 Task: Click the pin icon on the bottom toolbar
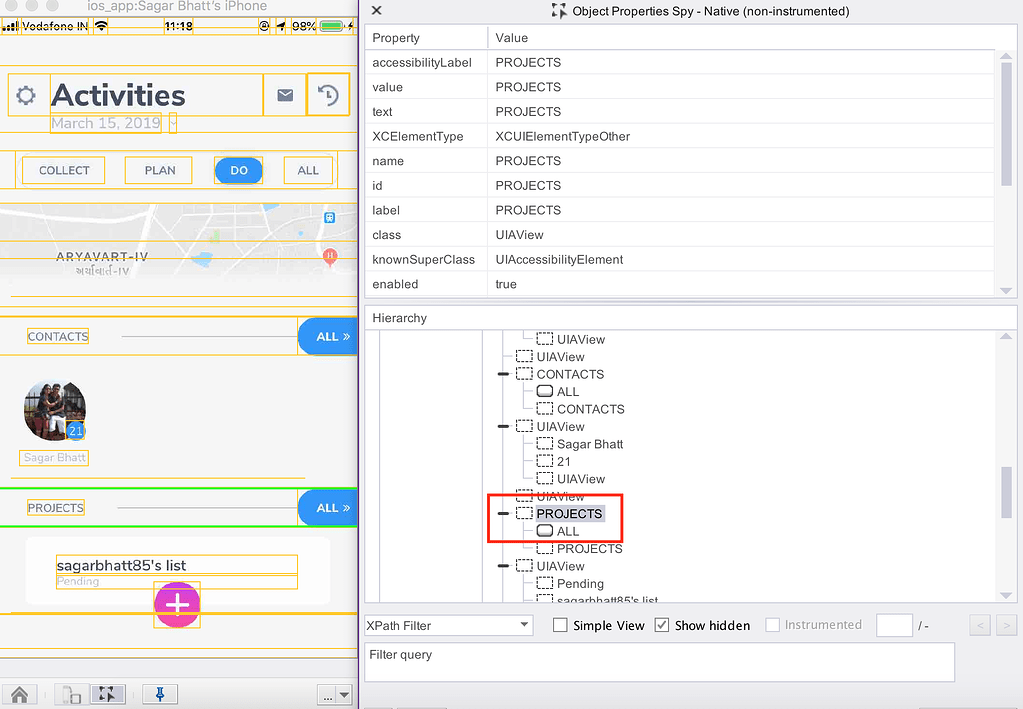(x=159, y=693)
